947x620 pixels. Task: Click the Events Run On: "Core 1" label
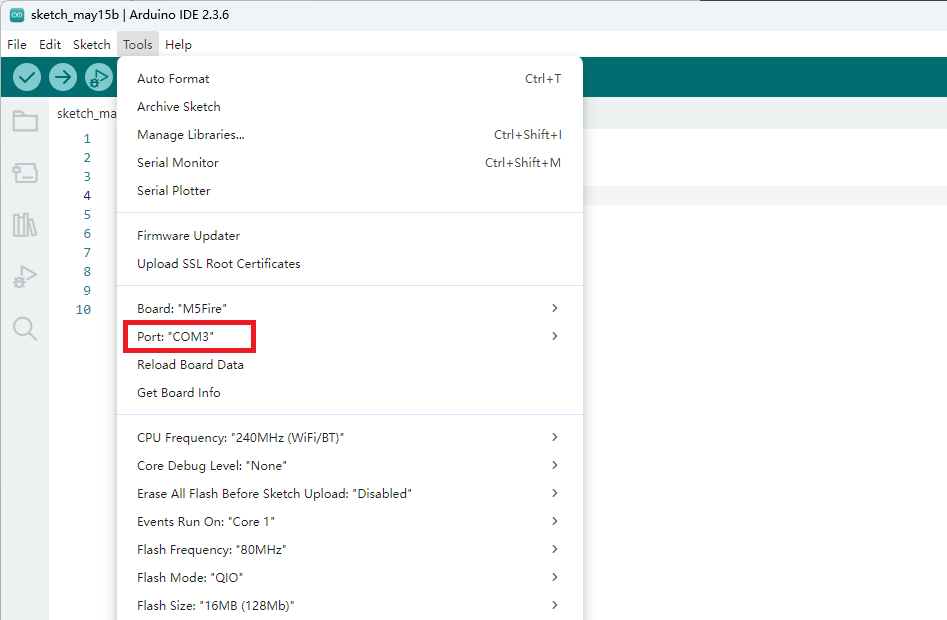[205, 522]
